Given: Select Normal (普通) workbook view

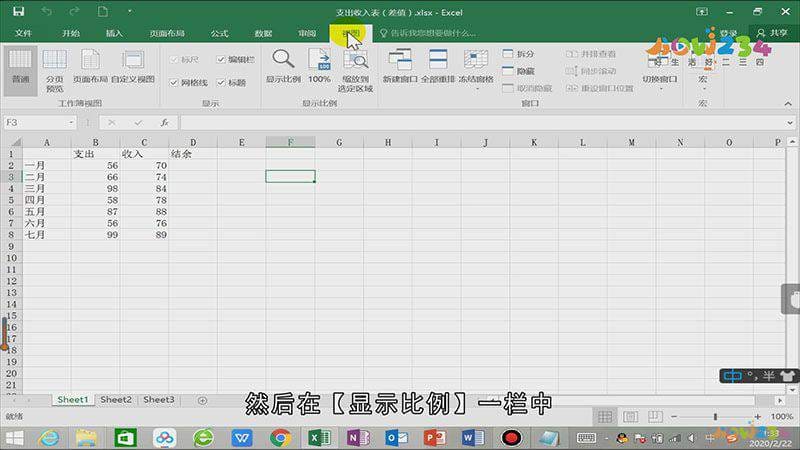Looking at the screenshot, I should click(20, 70).
